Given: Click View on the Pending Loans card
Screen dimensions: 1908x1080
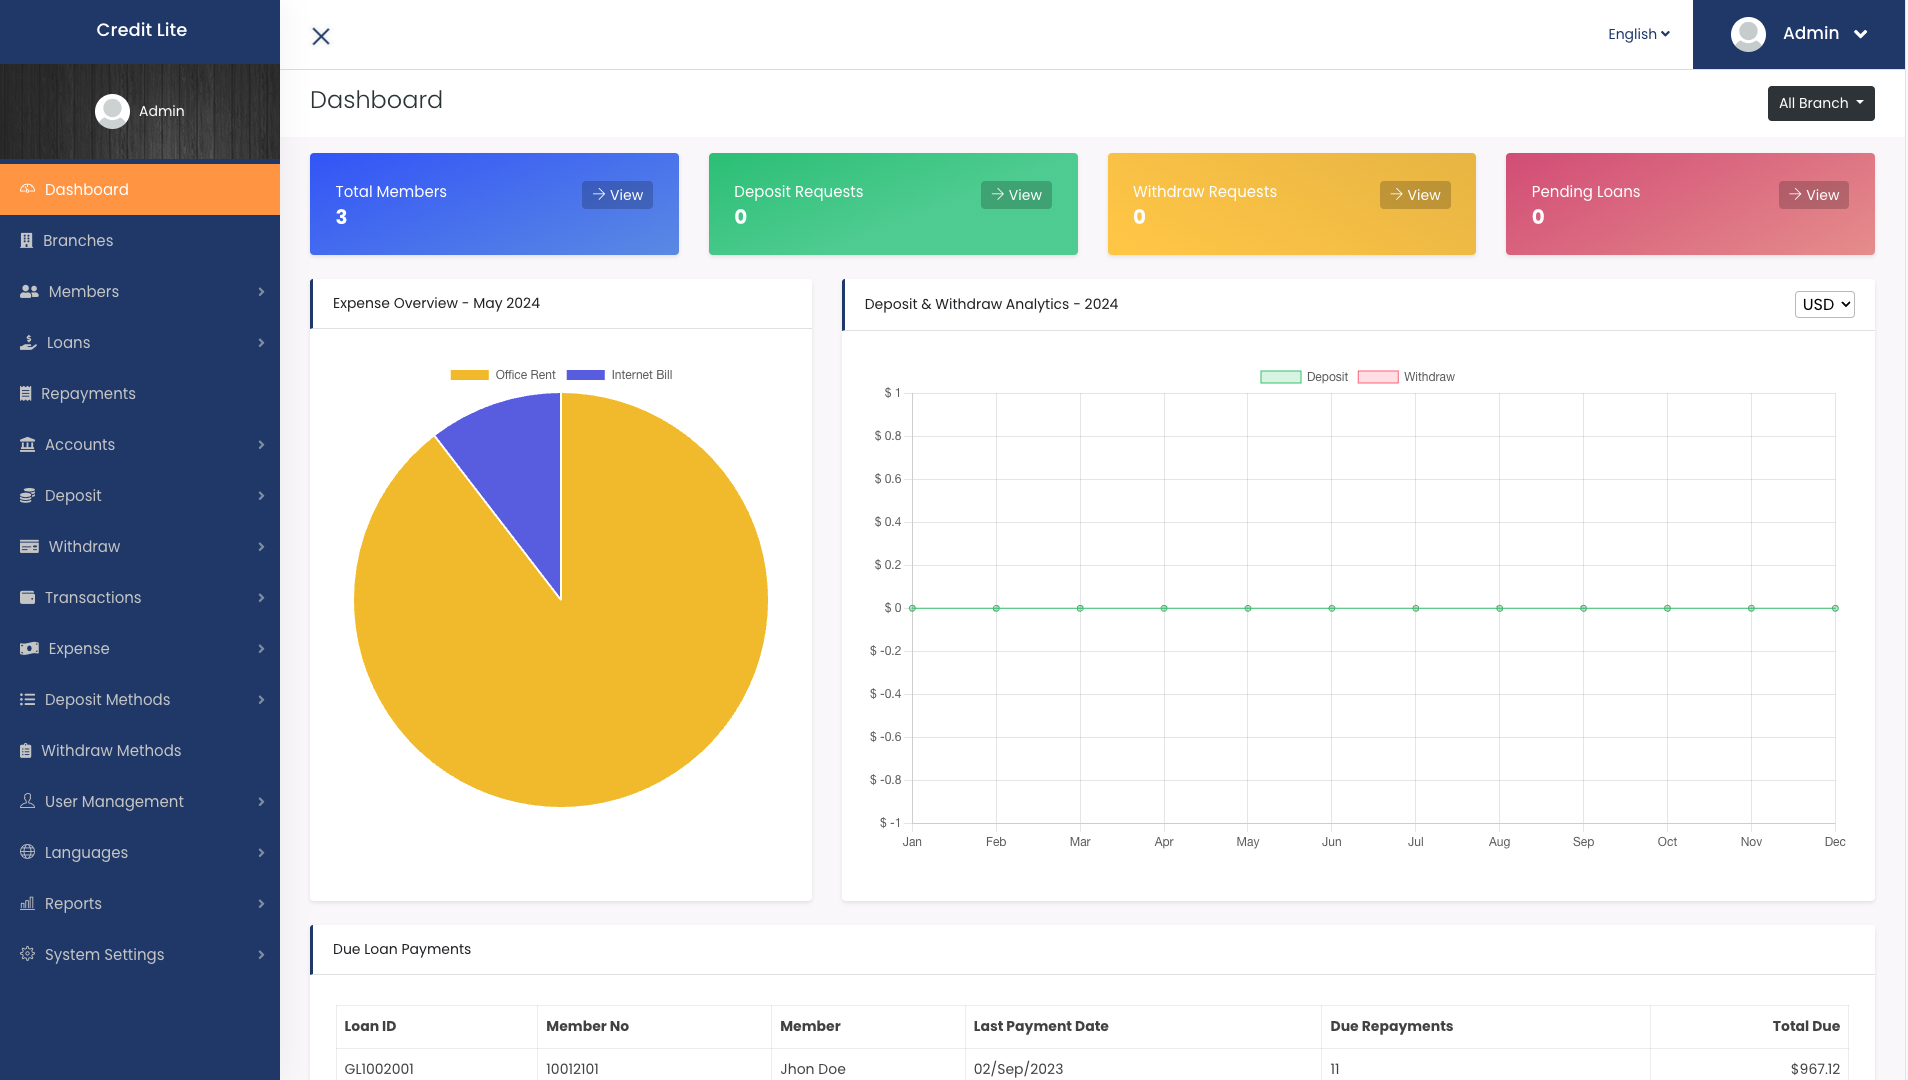Looking at the screenshot, I should [1813, 195].
